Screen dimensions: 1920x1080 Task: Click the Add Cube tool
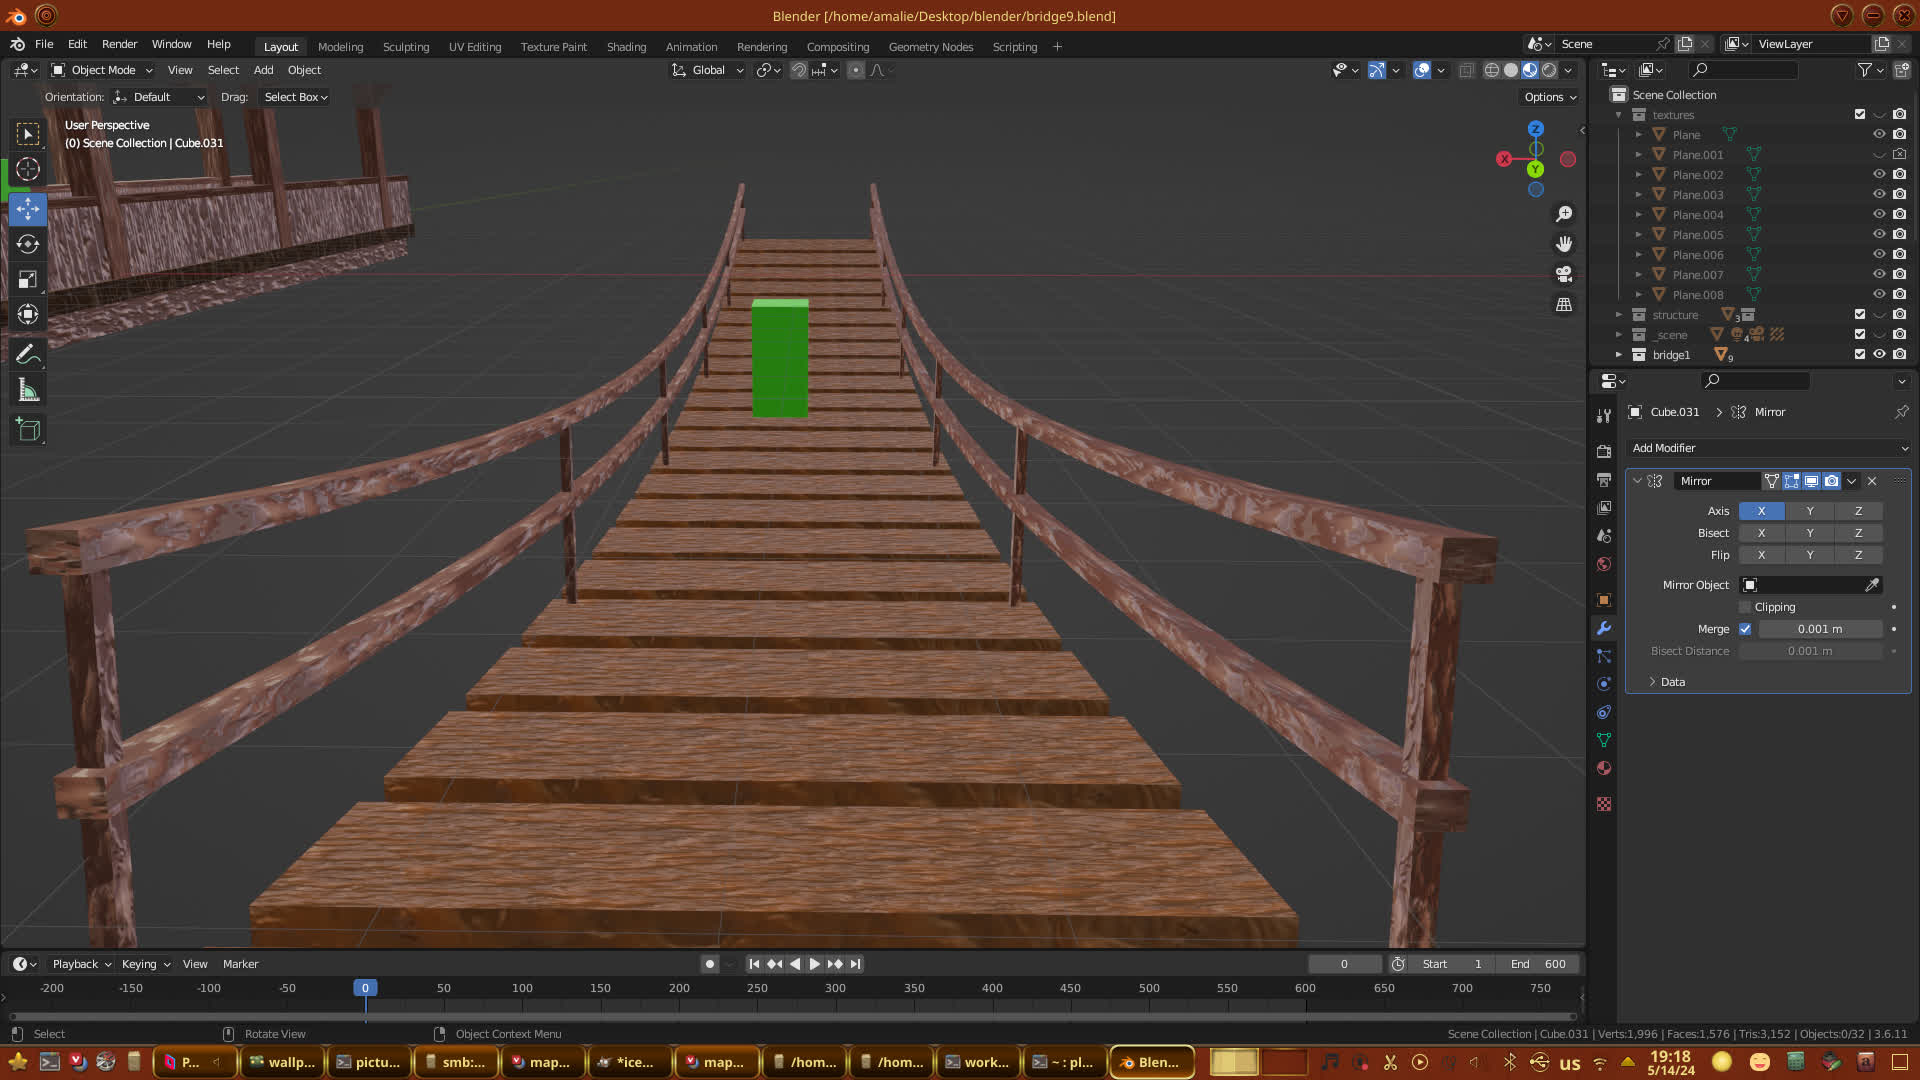click(x=28, y=430)
